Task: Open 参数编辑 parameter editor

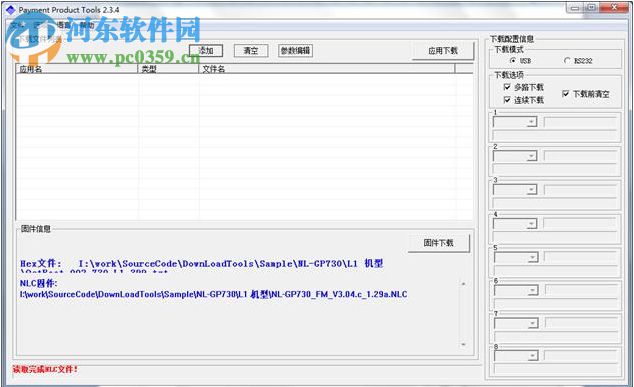Action: 295,51
